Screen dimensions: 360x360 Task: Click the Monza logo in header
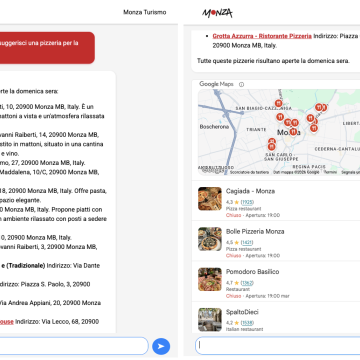pos(217,13)
